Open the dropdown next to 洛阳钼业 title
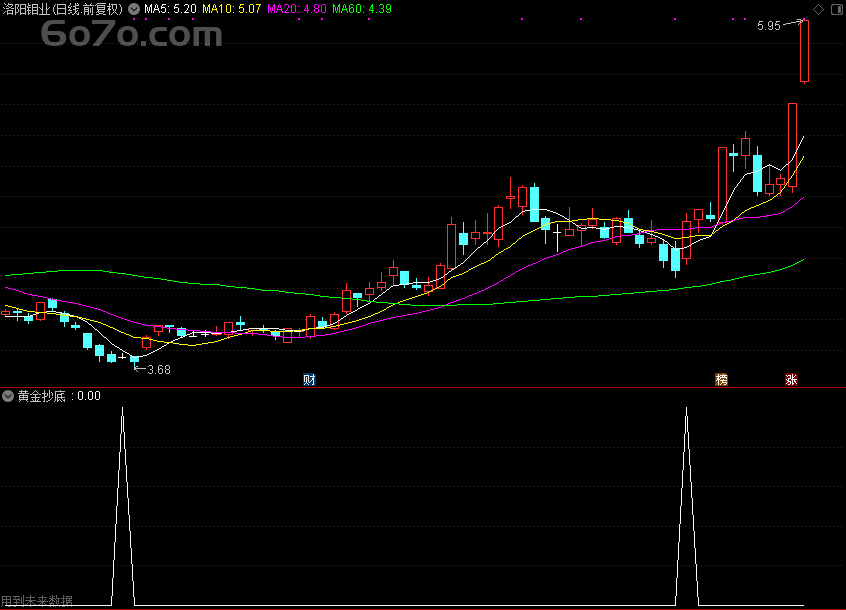This screenshot has height=610, width=846. (x=134, y=9)
